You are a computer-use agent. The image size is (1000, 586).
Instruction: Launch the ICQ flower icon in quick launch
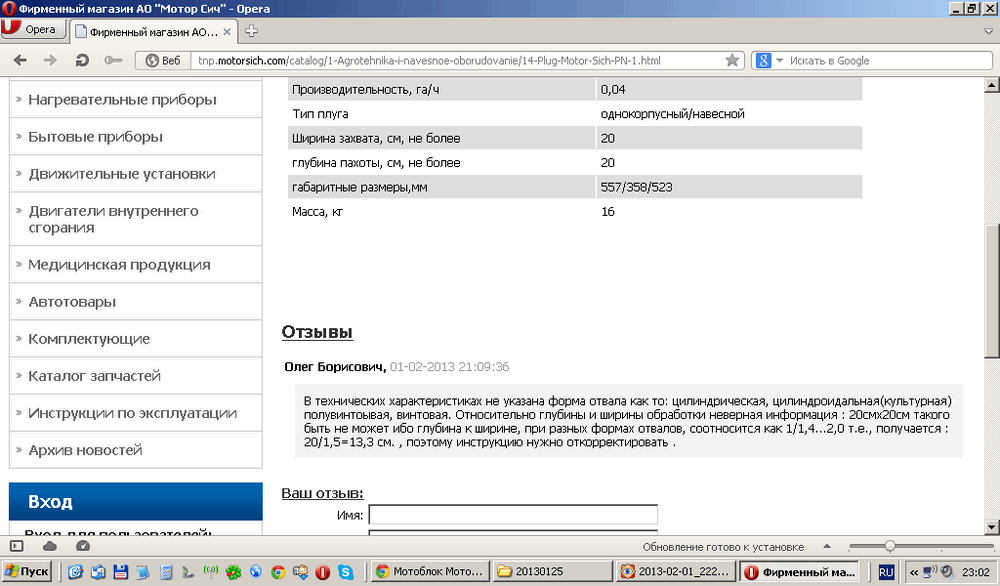click(x=233, y=571)
